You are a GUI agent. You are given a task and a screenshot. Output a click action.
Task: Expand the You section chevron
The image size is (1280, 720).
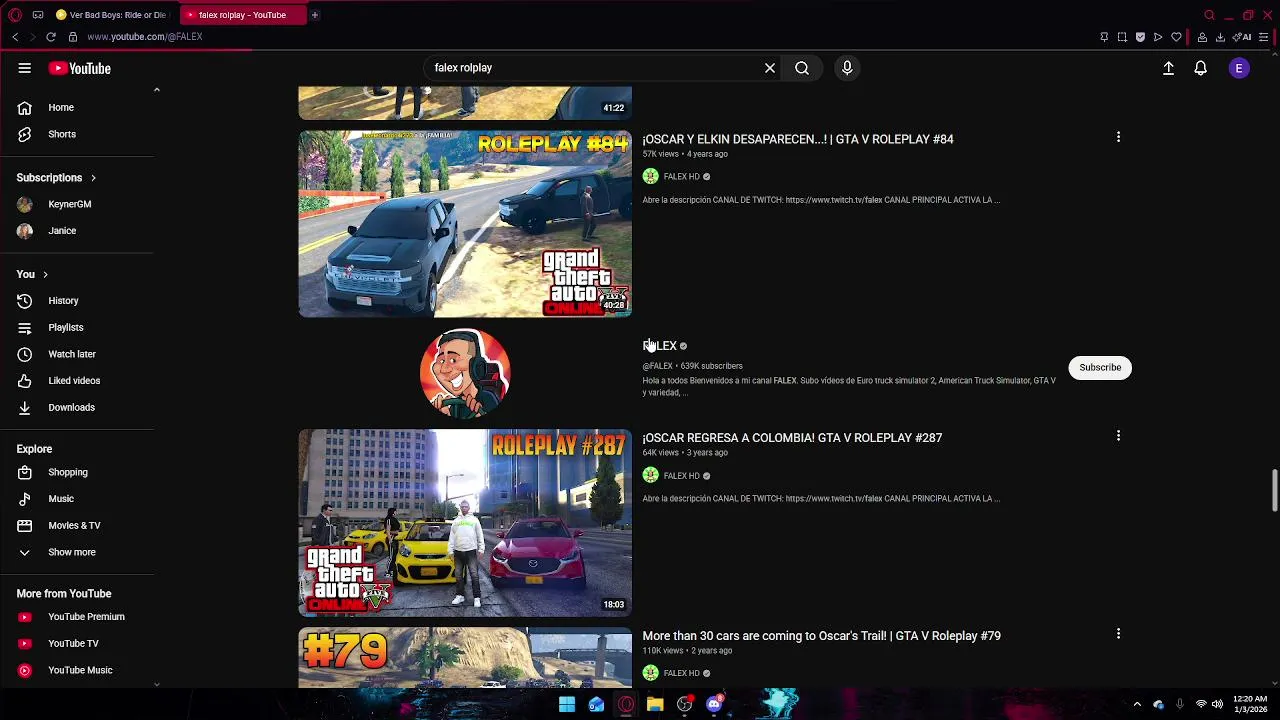[x=45, y=274]
